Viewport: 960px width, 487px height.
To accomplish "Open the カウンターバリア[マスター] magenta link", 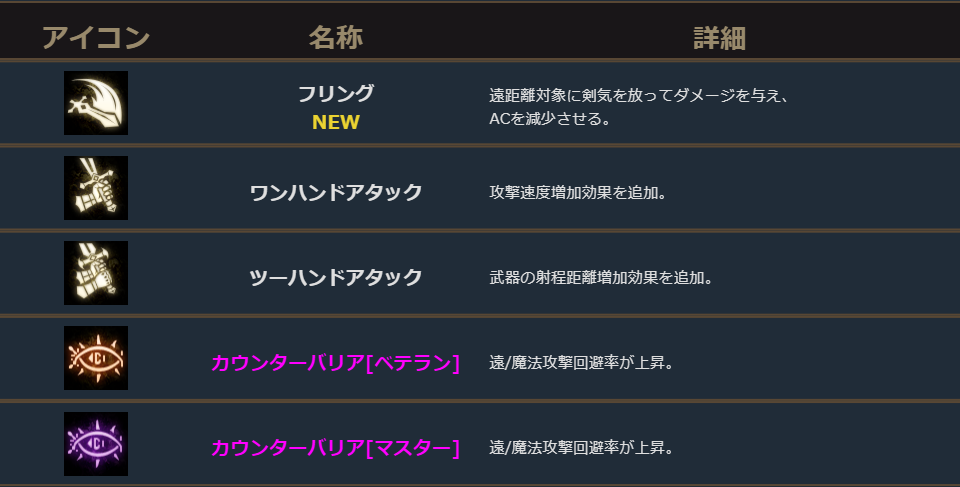I will click(x=335, y=447).
